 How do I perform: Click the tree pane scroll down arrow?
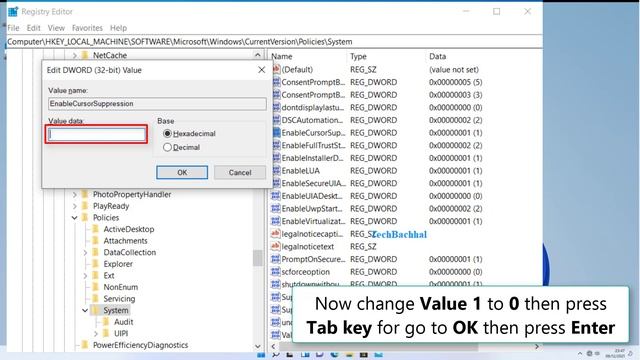click(258, 347)
